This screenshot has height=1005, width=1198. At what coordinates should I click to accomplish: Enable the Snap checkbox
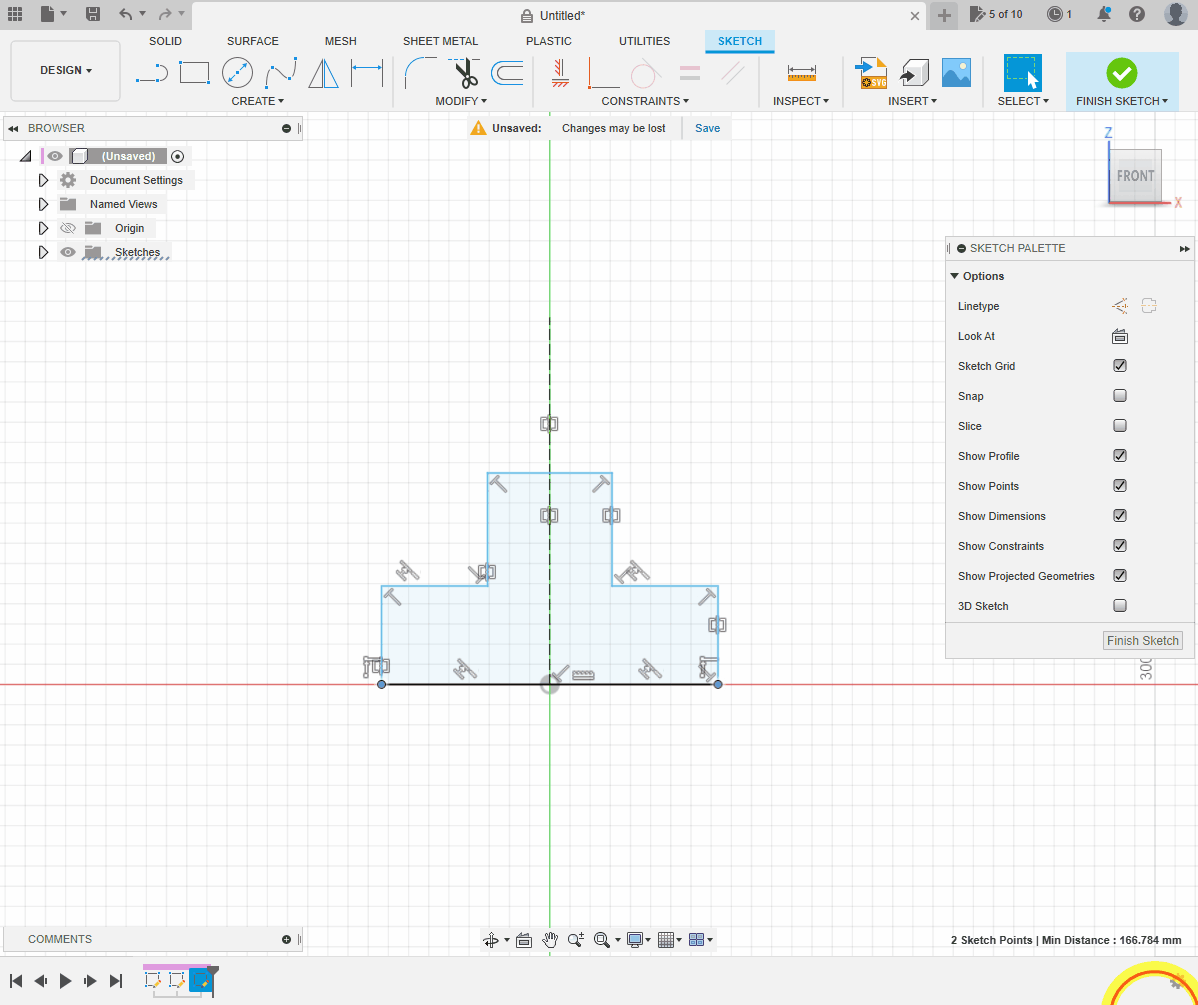(x=1120, y=396)
